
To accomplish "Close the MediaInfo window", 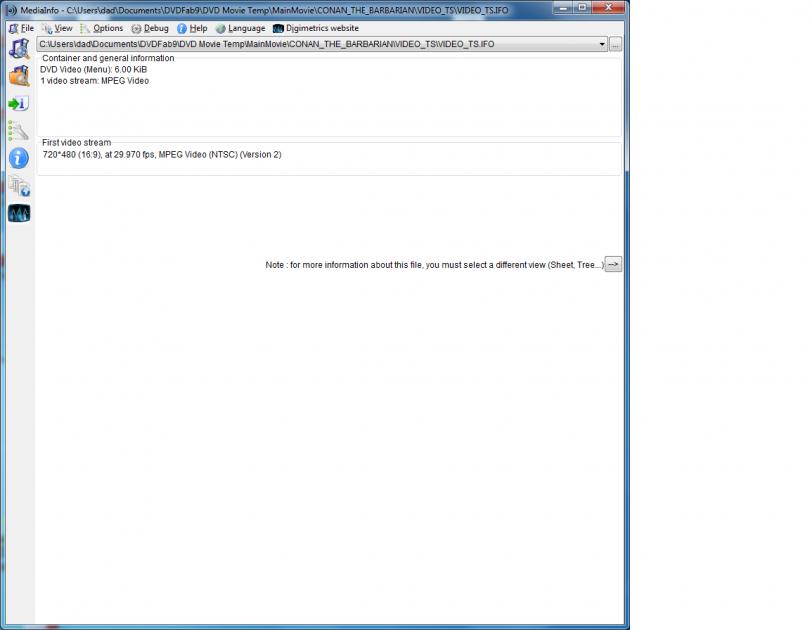I will pos(609,8).
